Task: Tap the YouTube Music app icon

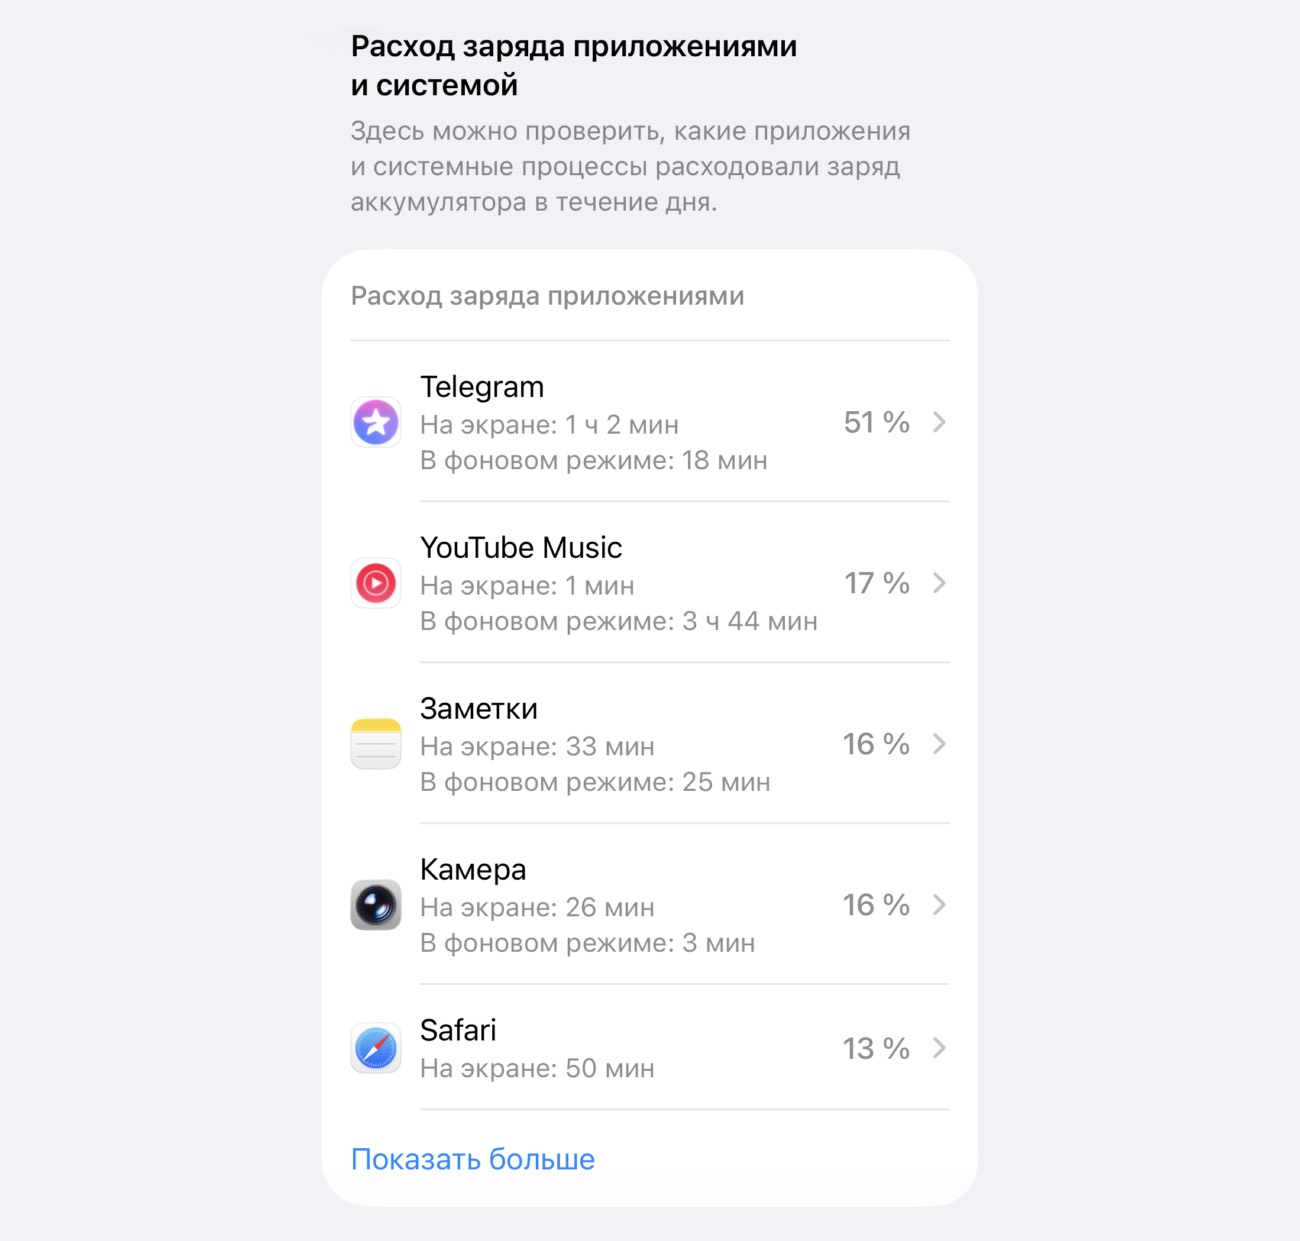Action: click(376, 583)
